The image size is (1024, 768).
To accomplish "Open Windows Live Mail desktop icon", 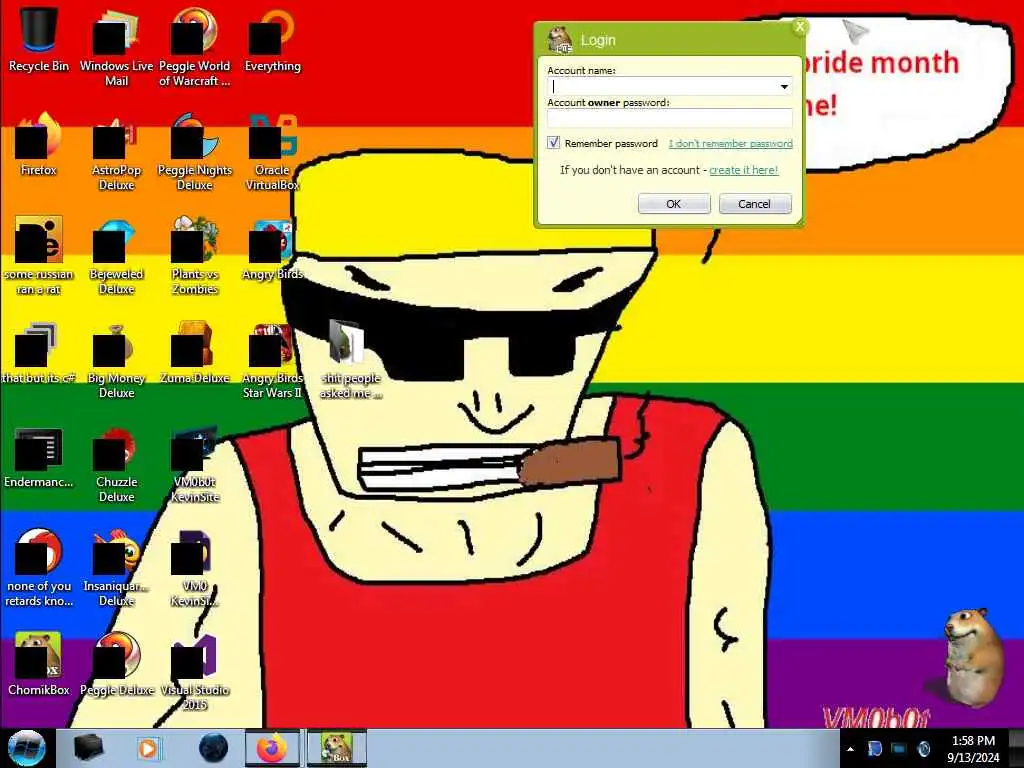I will click(x=116, y=46).
